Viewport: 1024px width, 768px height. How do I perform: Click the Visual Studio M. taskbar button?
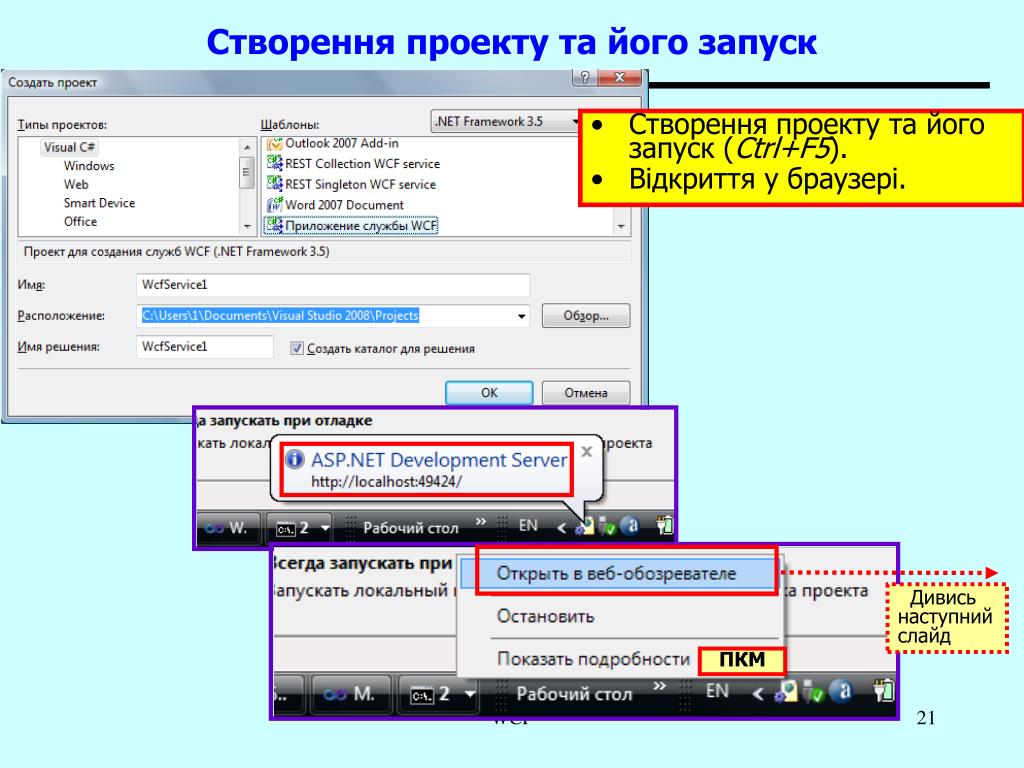pyautogui.click(x=350, y=694)
